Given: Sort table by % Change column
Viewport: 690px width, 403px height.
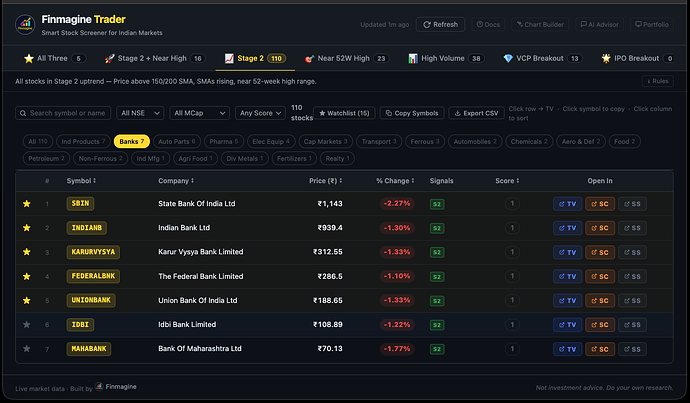Looking at the screenshot, I should pyautogui.click(x=395, y=181).
